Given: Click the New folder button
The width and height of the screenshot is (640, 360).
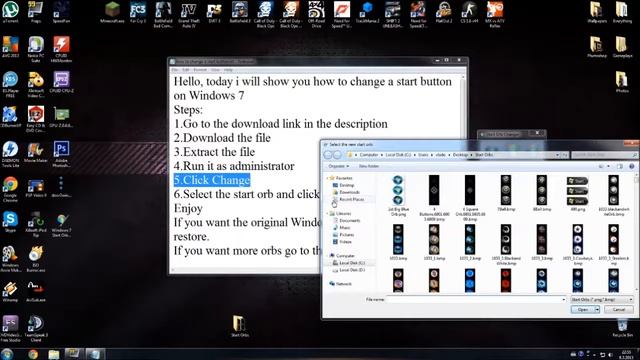Looking at the screenshot, I should point(369,166).
